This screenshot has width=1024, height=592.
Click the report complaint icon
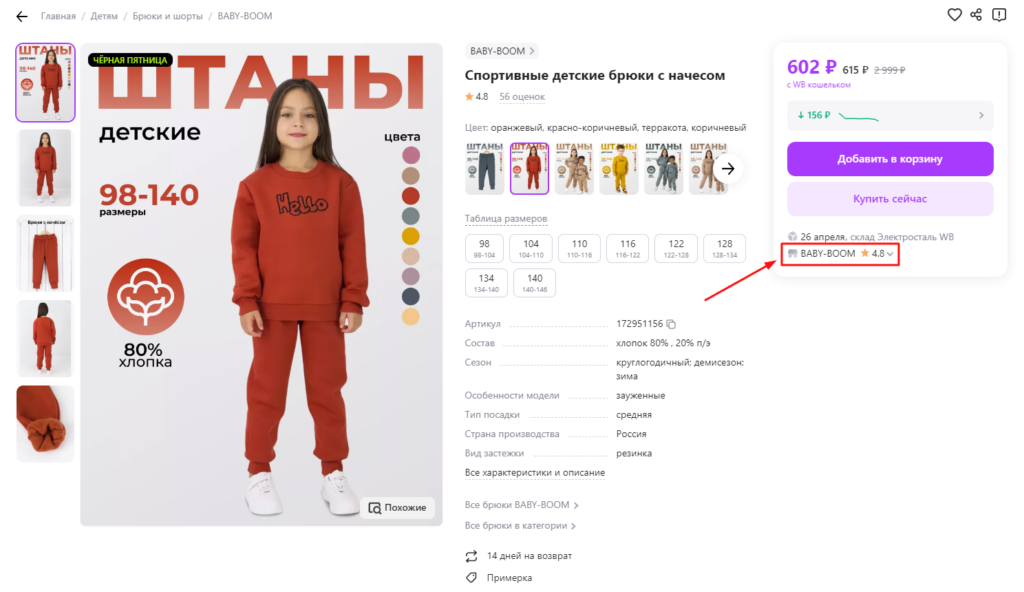[x=999, y=15]
